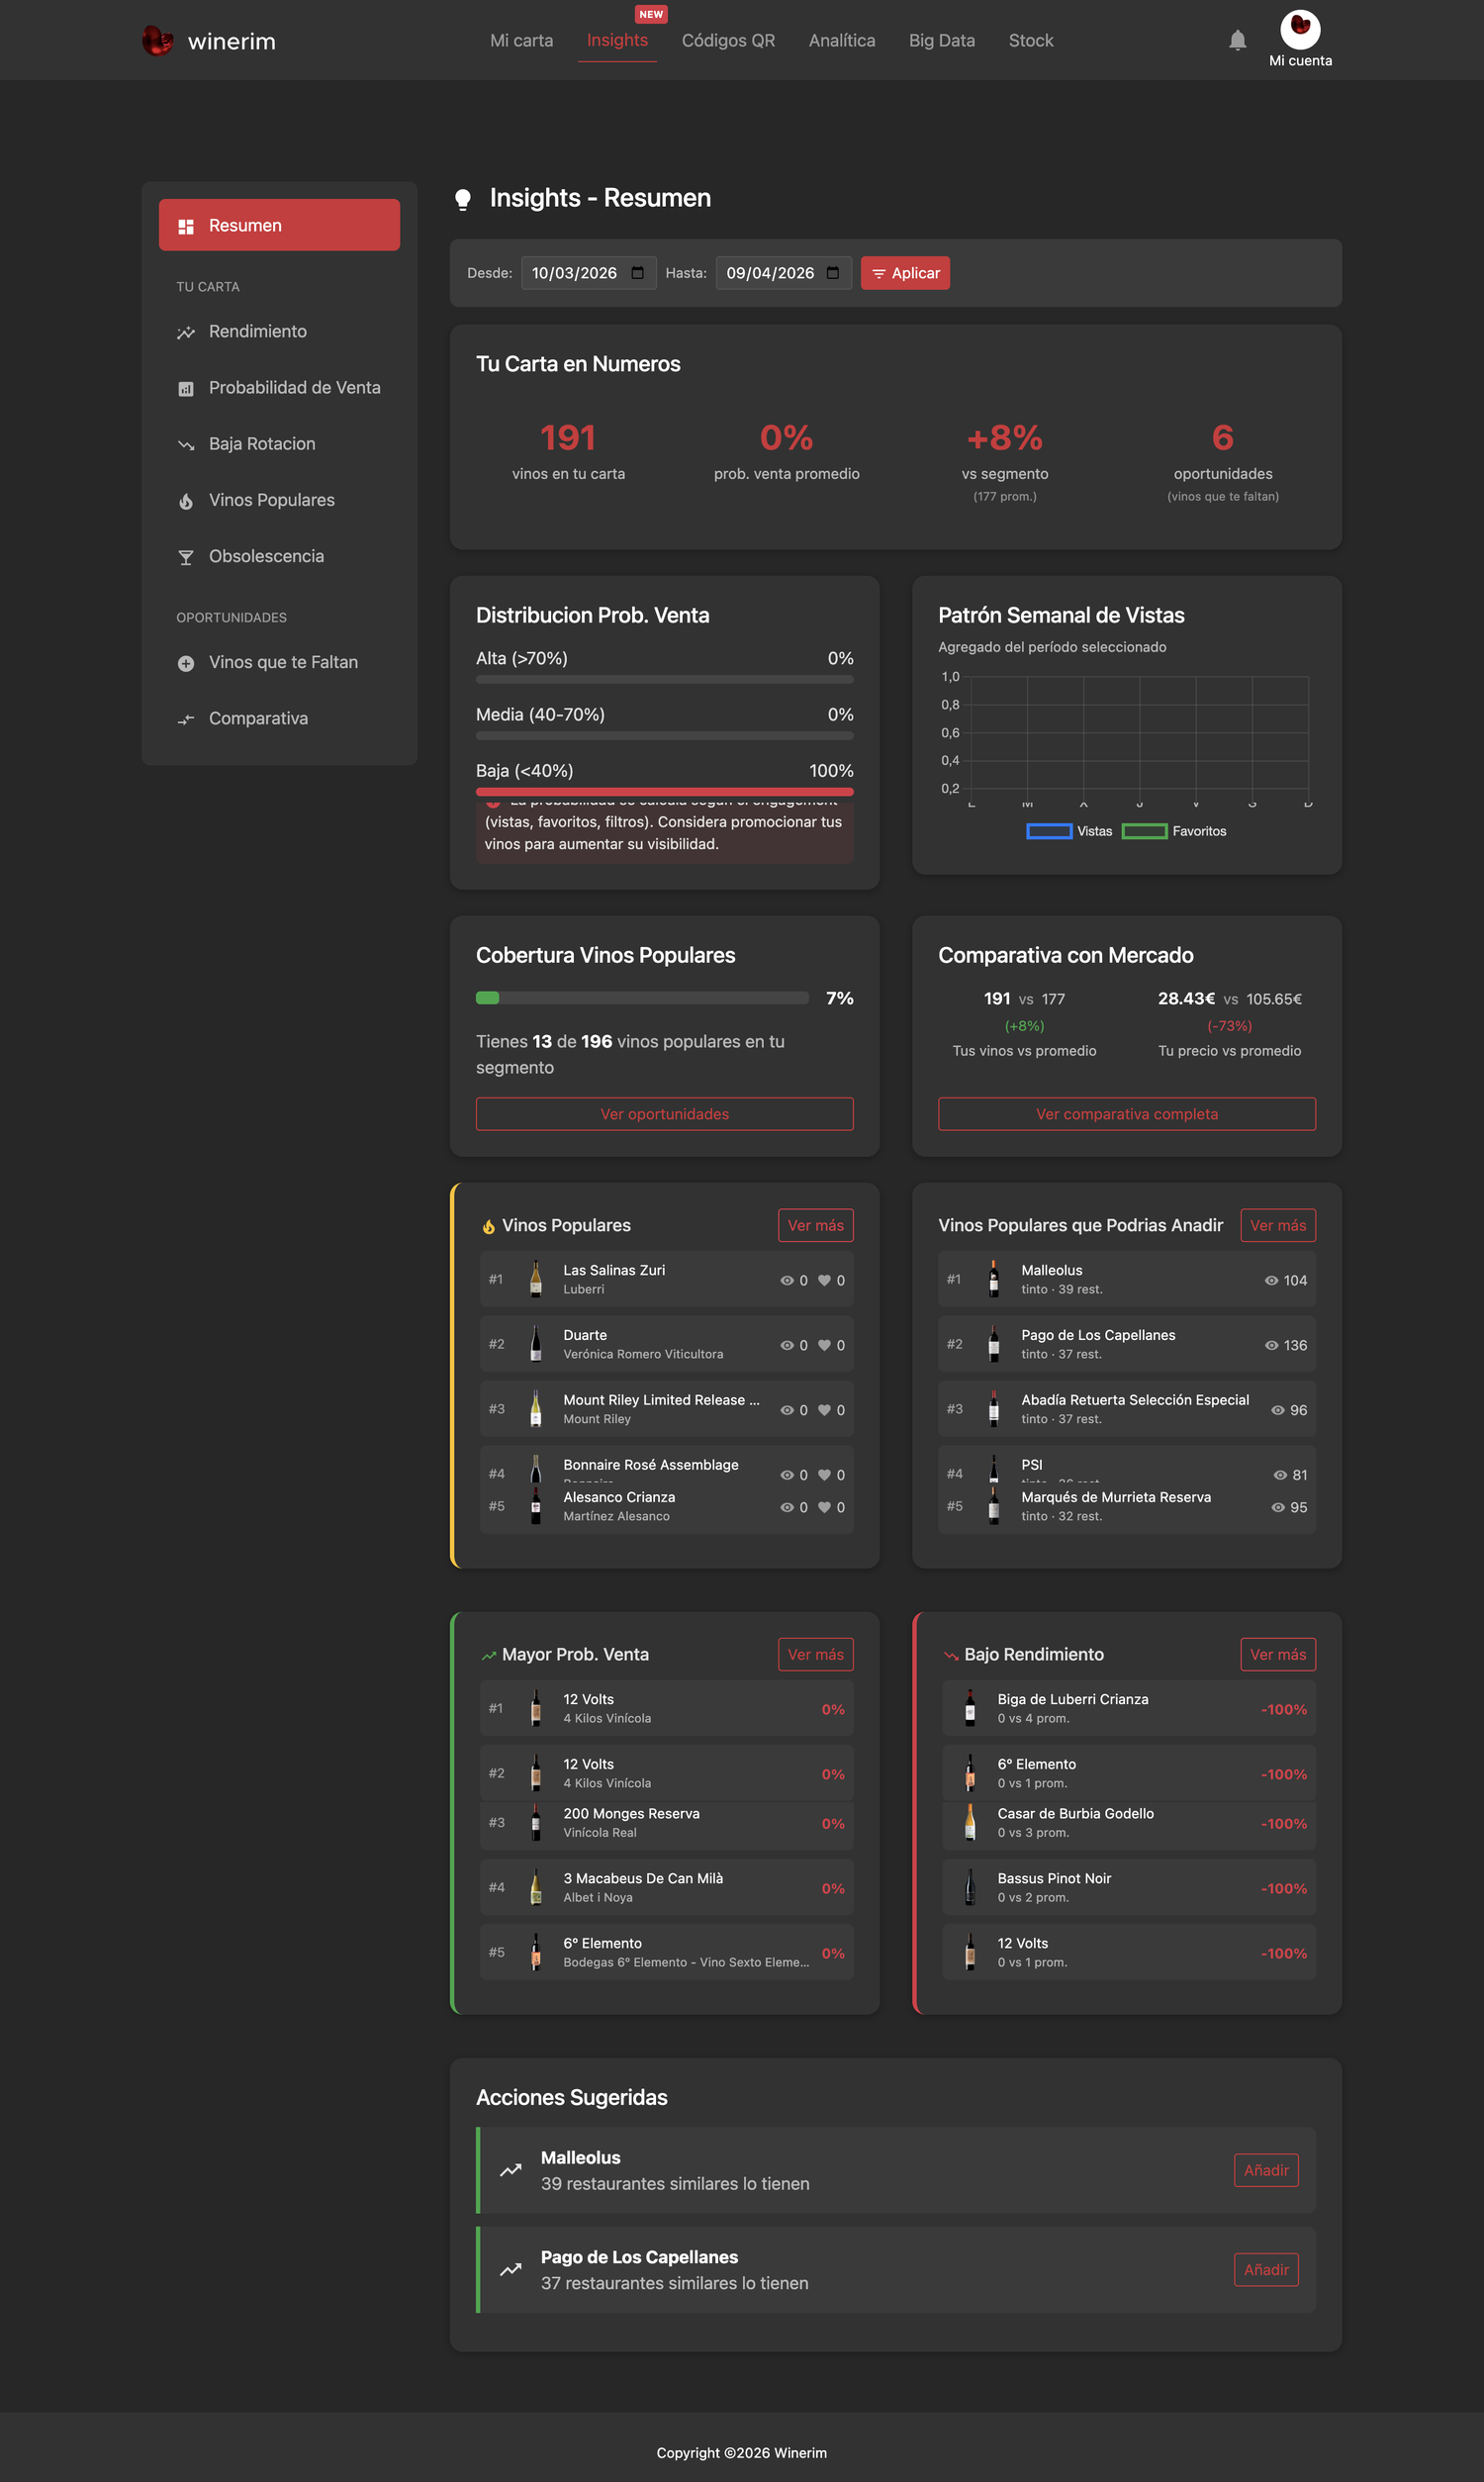Go to Mi carta tab
This screenshot has height=2482, width=1484.
tap(521, 40)
